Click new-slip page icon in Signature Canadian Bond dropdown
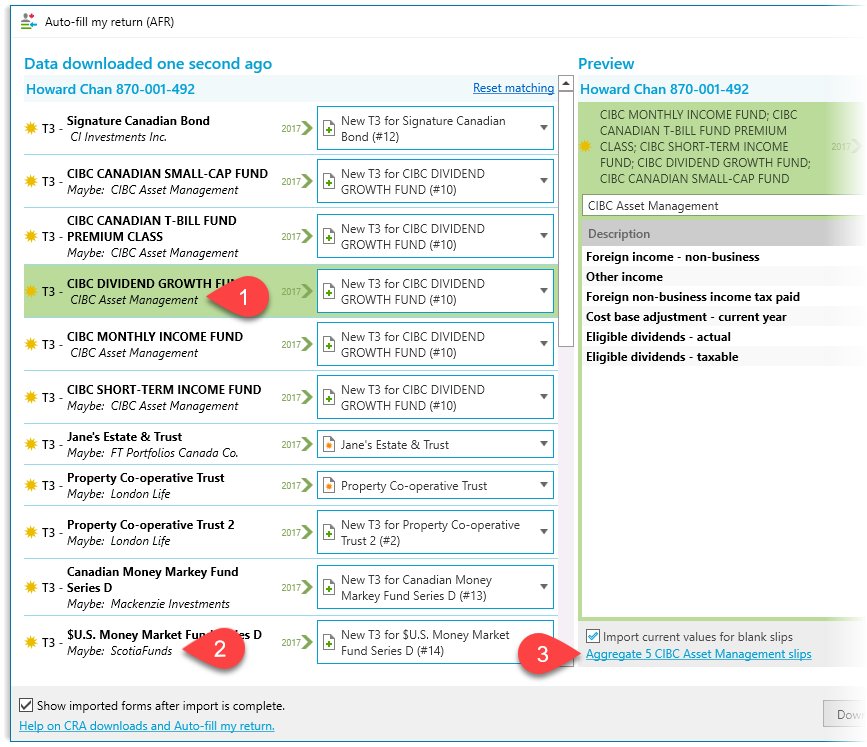 329,128
